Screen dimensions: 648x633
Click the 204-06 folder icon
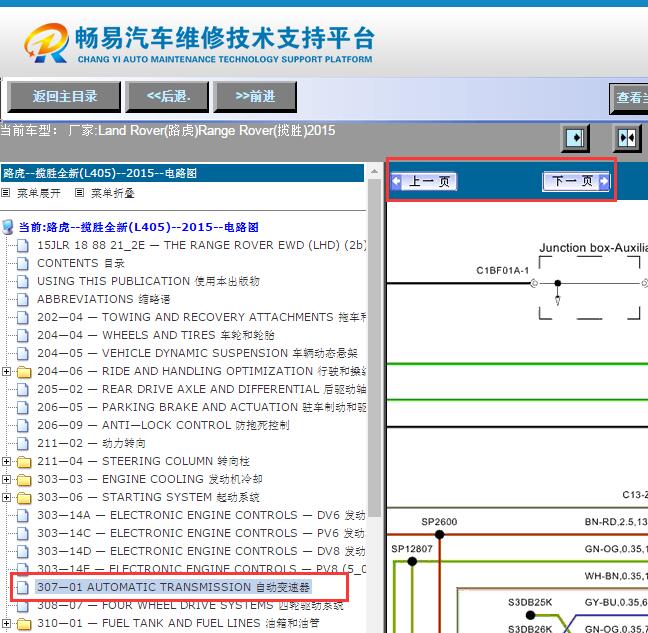pyautogui.click(x=24, y=372)
